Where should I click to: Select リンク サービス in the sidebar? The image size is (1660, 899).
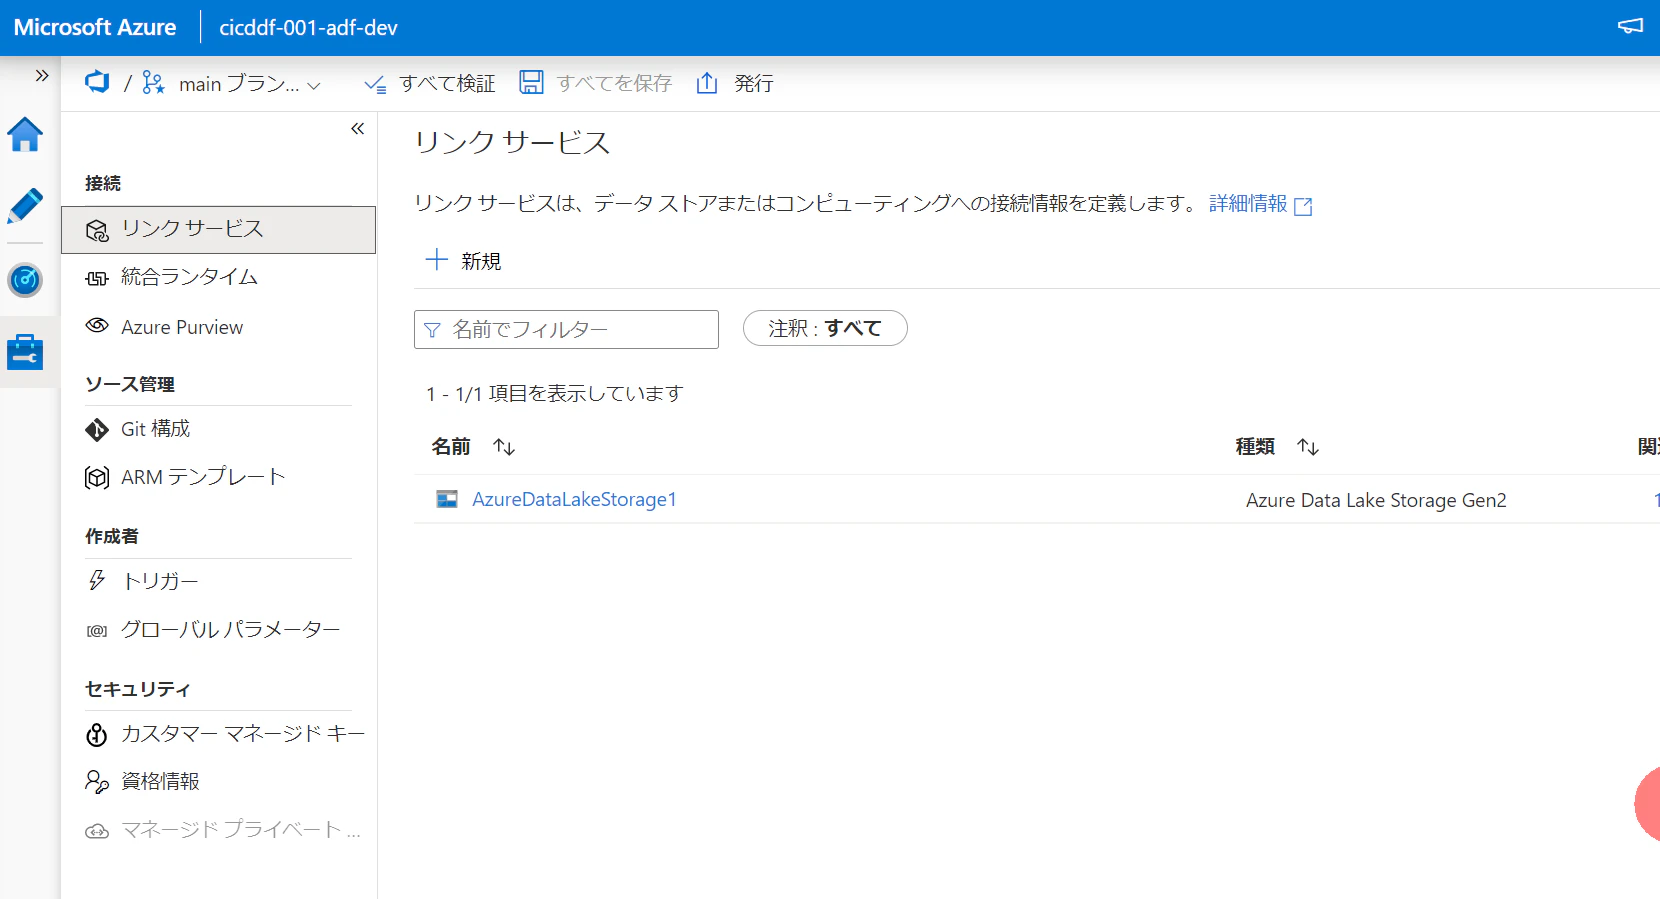(x=218, y=229)
